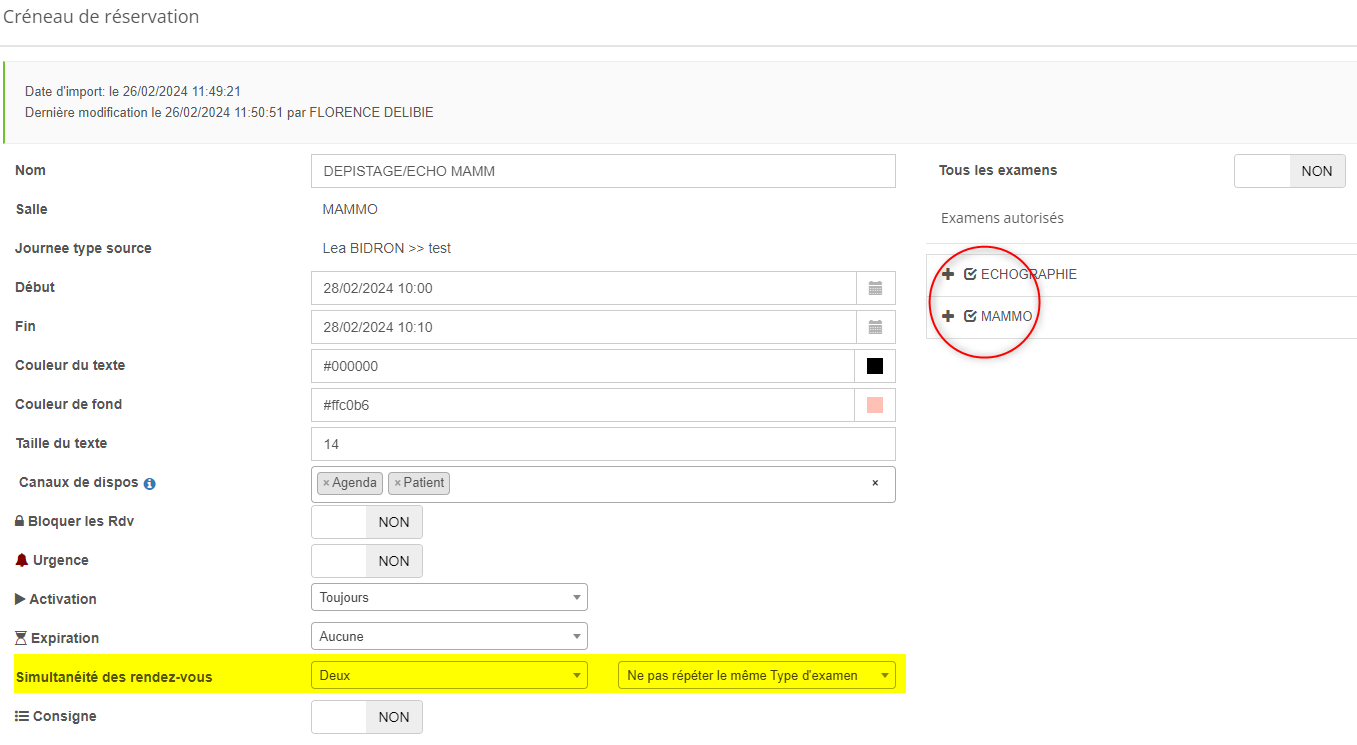Click the info icon beside Canaux de dispos
Screen dimensions: 1357x745
(149, 484)
